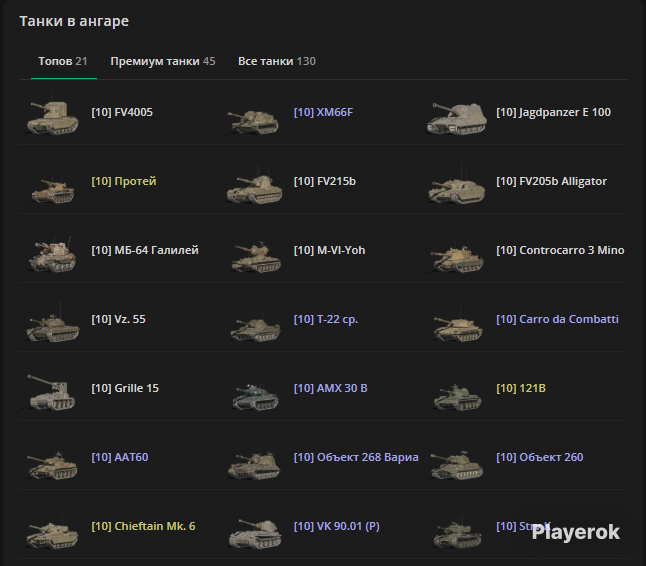The height and width of the screenshot is (566, 646).
Task: Click the Объект 260 tank icon
Action: point(456,465)
